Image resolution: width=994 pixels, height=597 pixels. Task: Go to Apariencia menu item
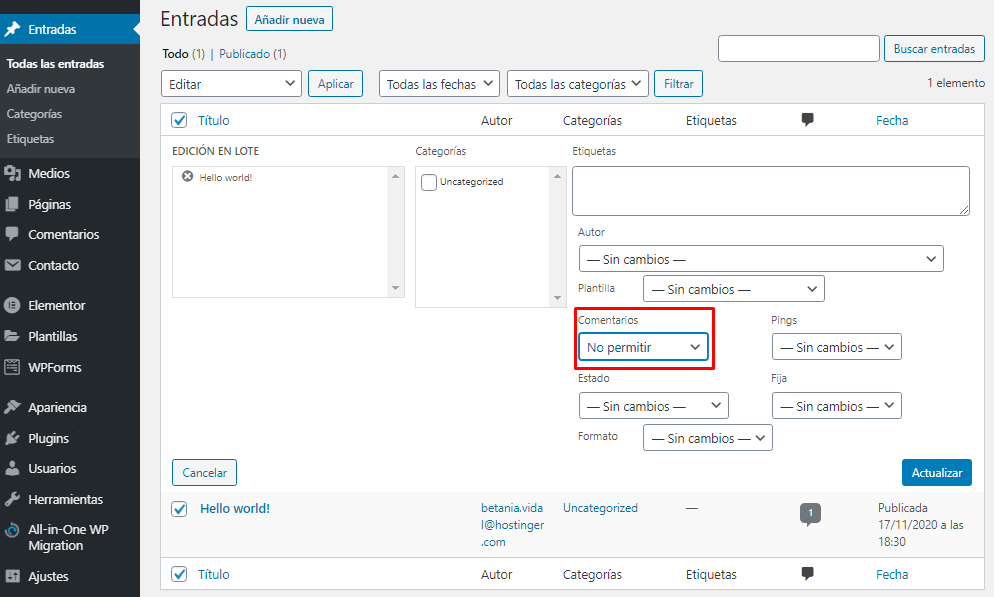[57, 407]
